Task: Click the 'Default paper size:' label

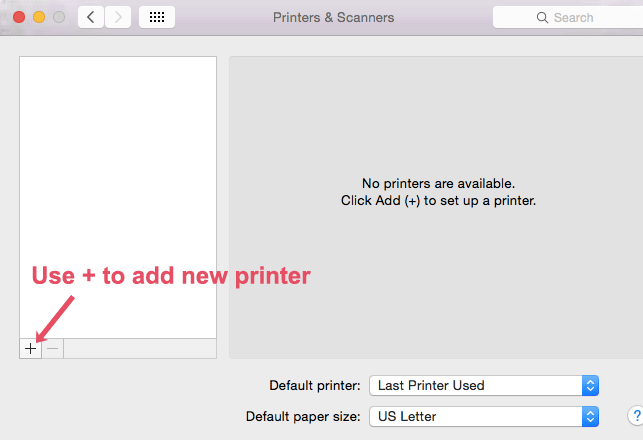Action: tap(303, 417)
